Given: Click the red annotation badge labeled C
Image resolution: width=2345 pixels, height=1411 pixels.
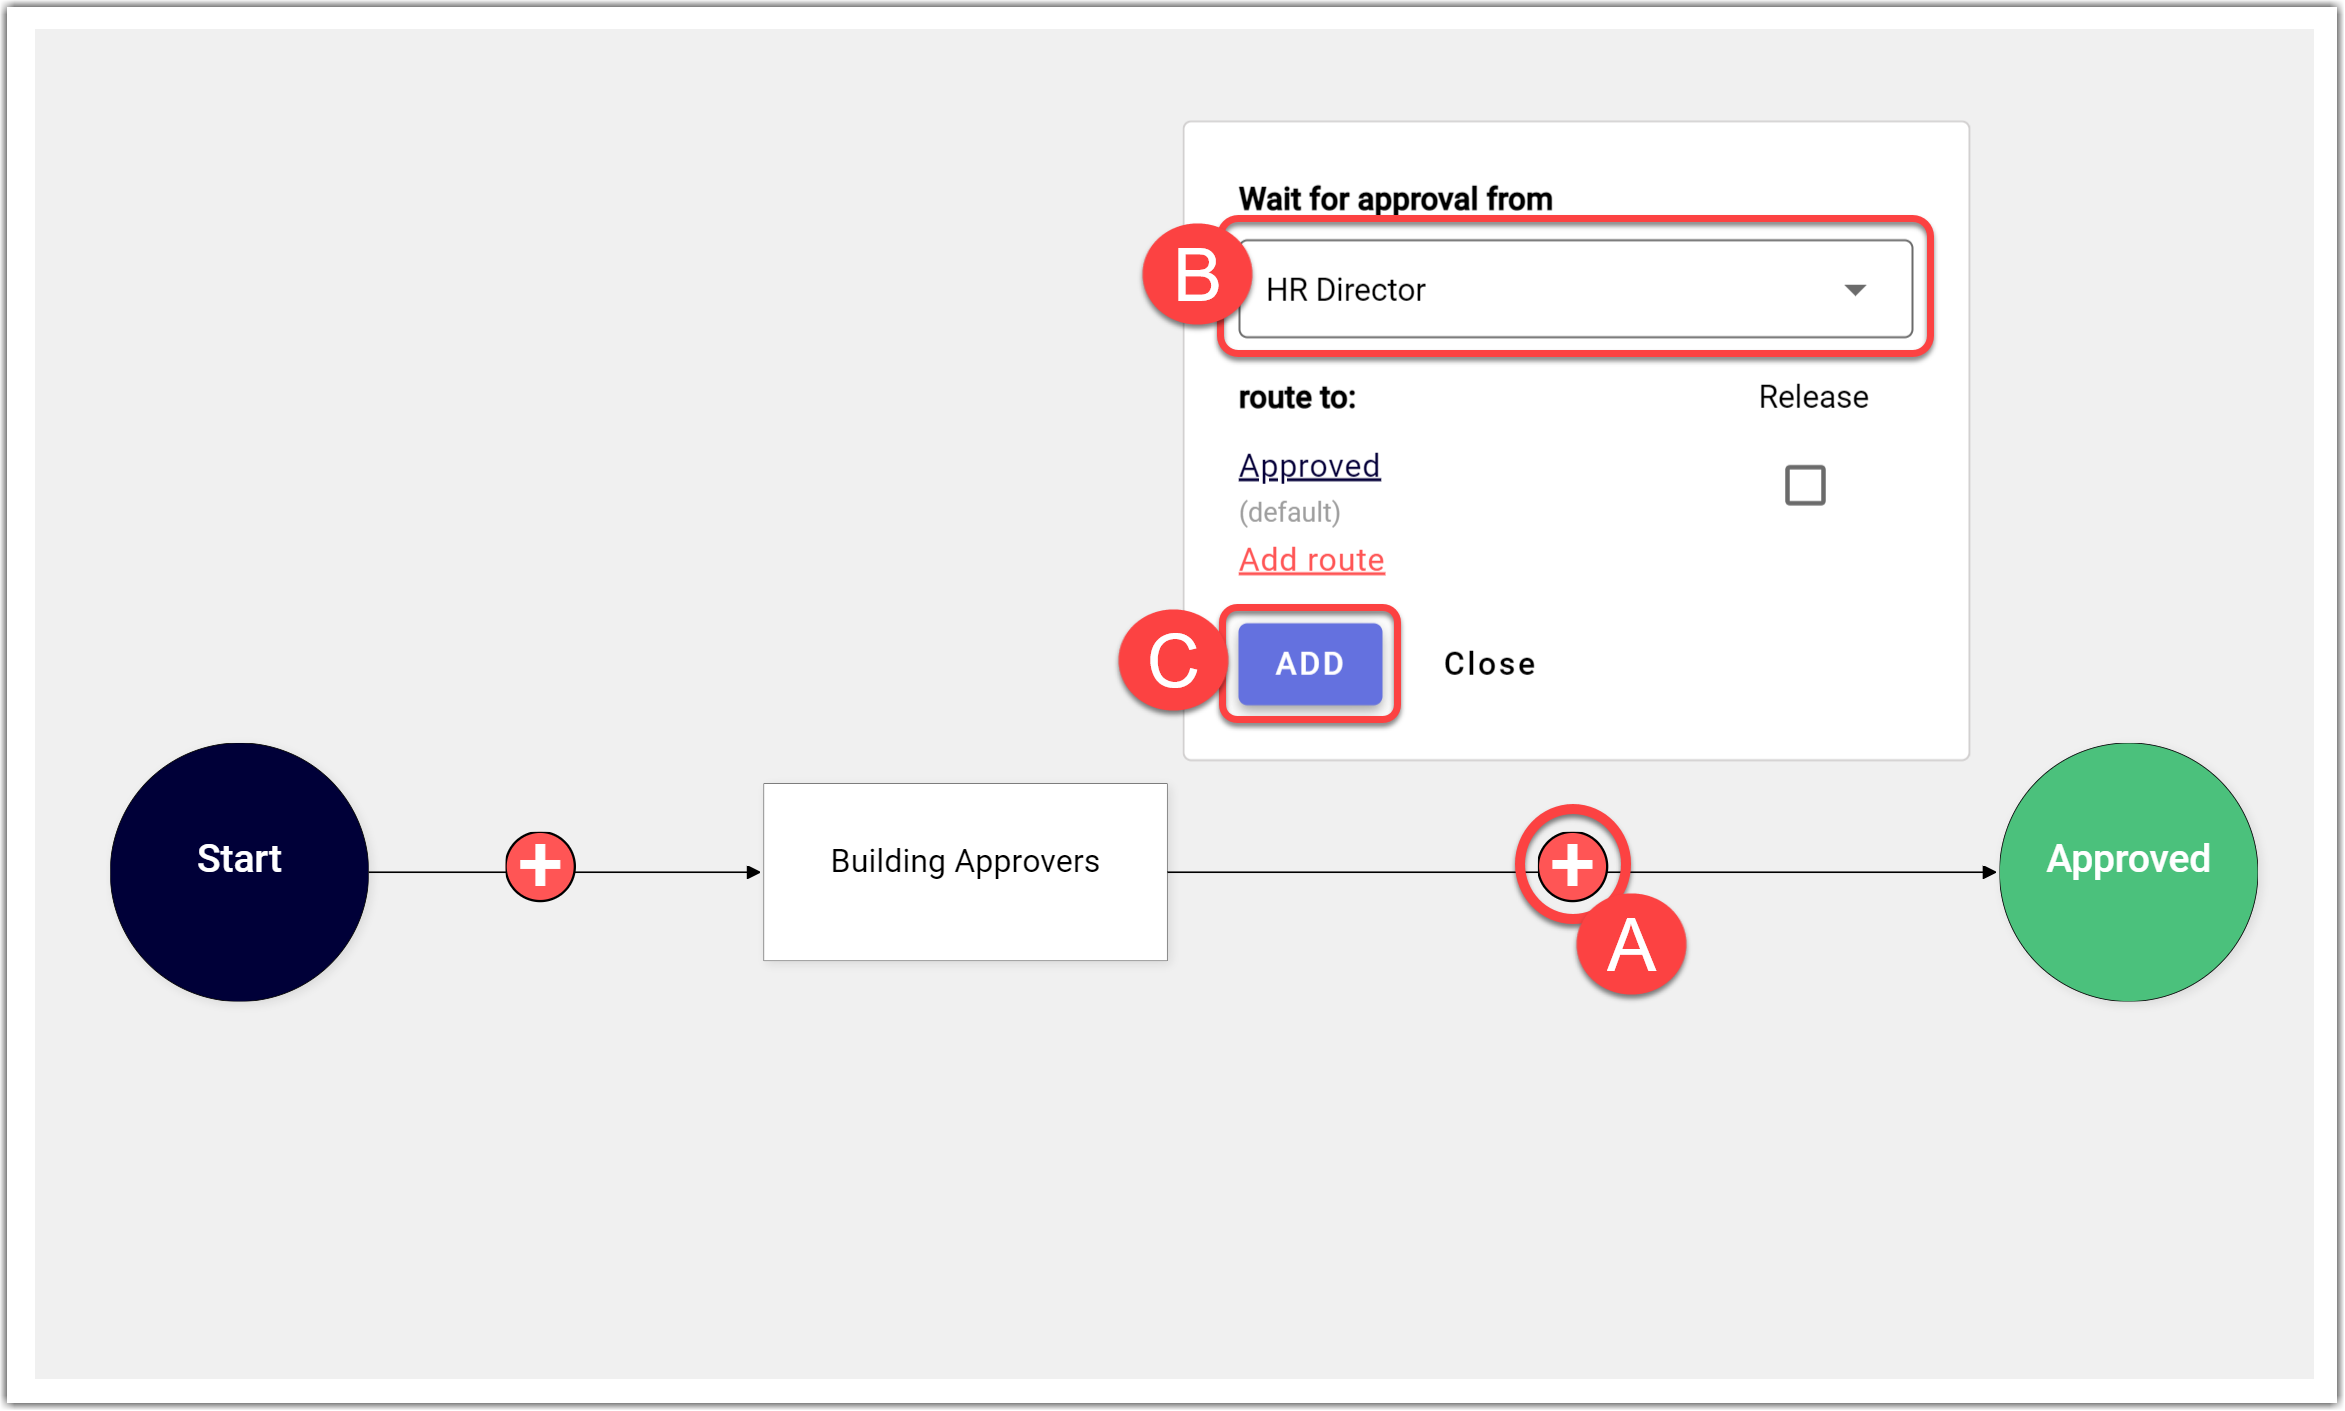Looking at the screenshot, I should (1173, 661).
